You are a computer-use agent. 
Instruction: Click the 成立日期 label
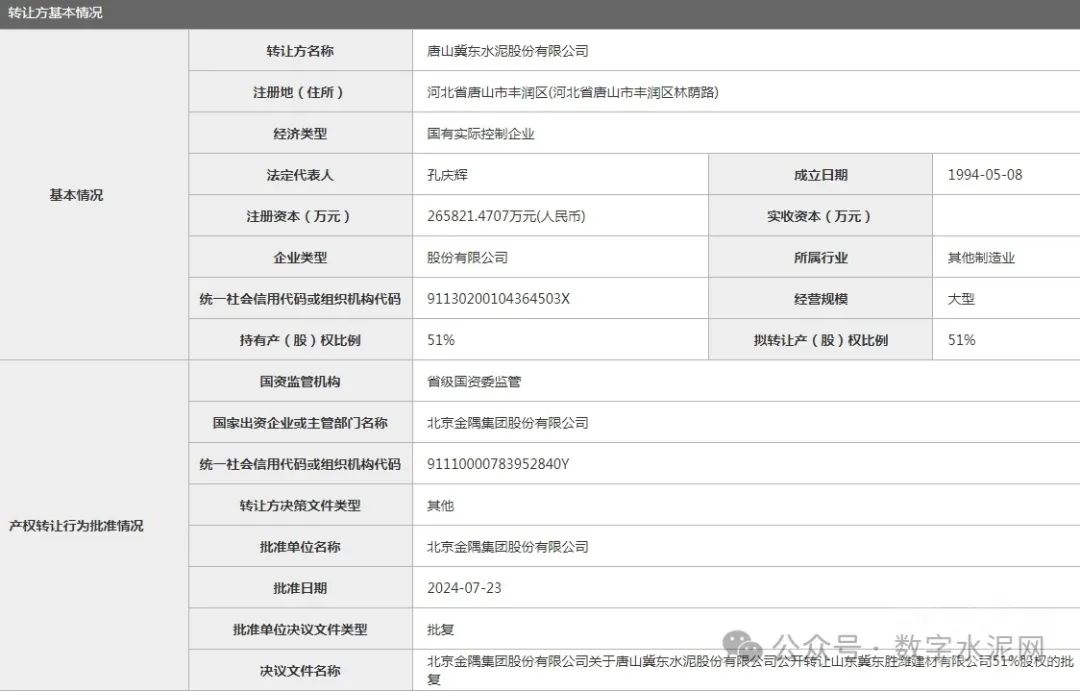pyautogui.click(x=820, y=175)
